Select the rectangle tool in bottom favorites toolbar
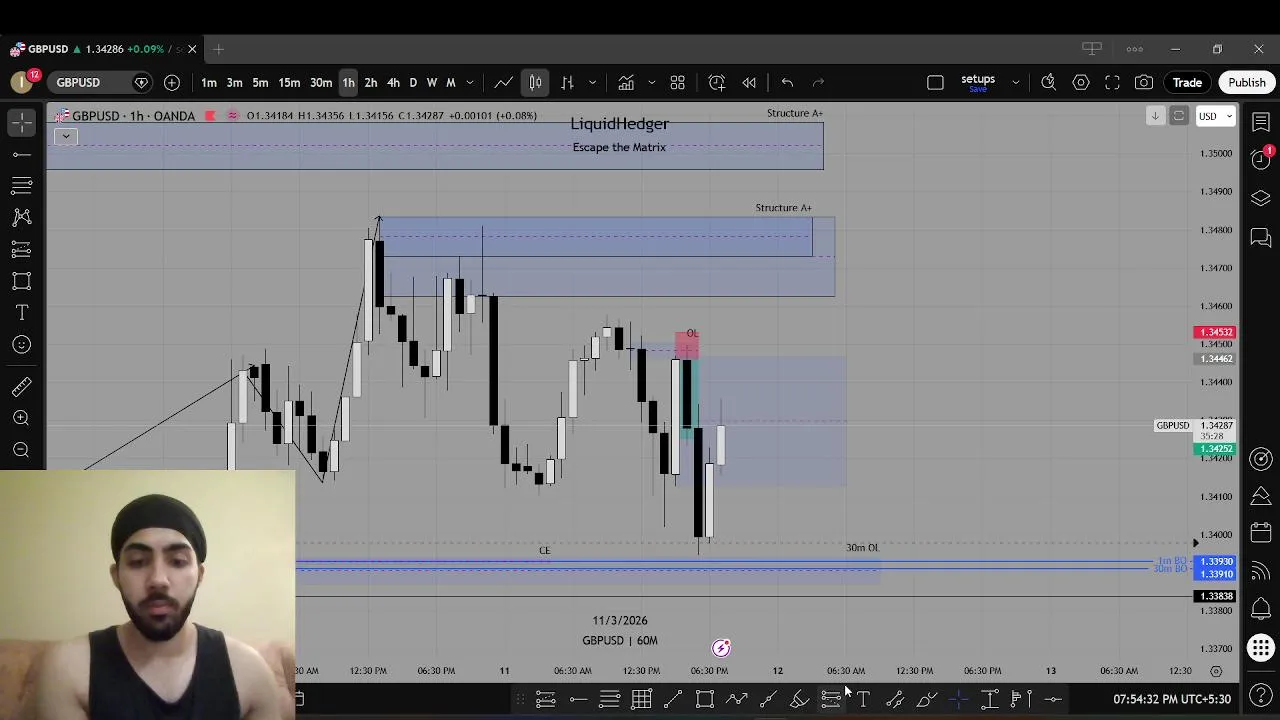Screen dimensions: 1280x720 [x=705, y=699]
